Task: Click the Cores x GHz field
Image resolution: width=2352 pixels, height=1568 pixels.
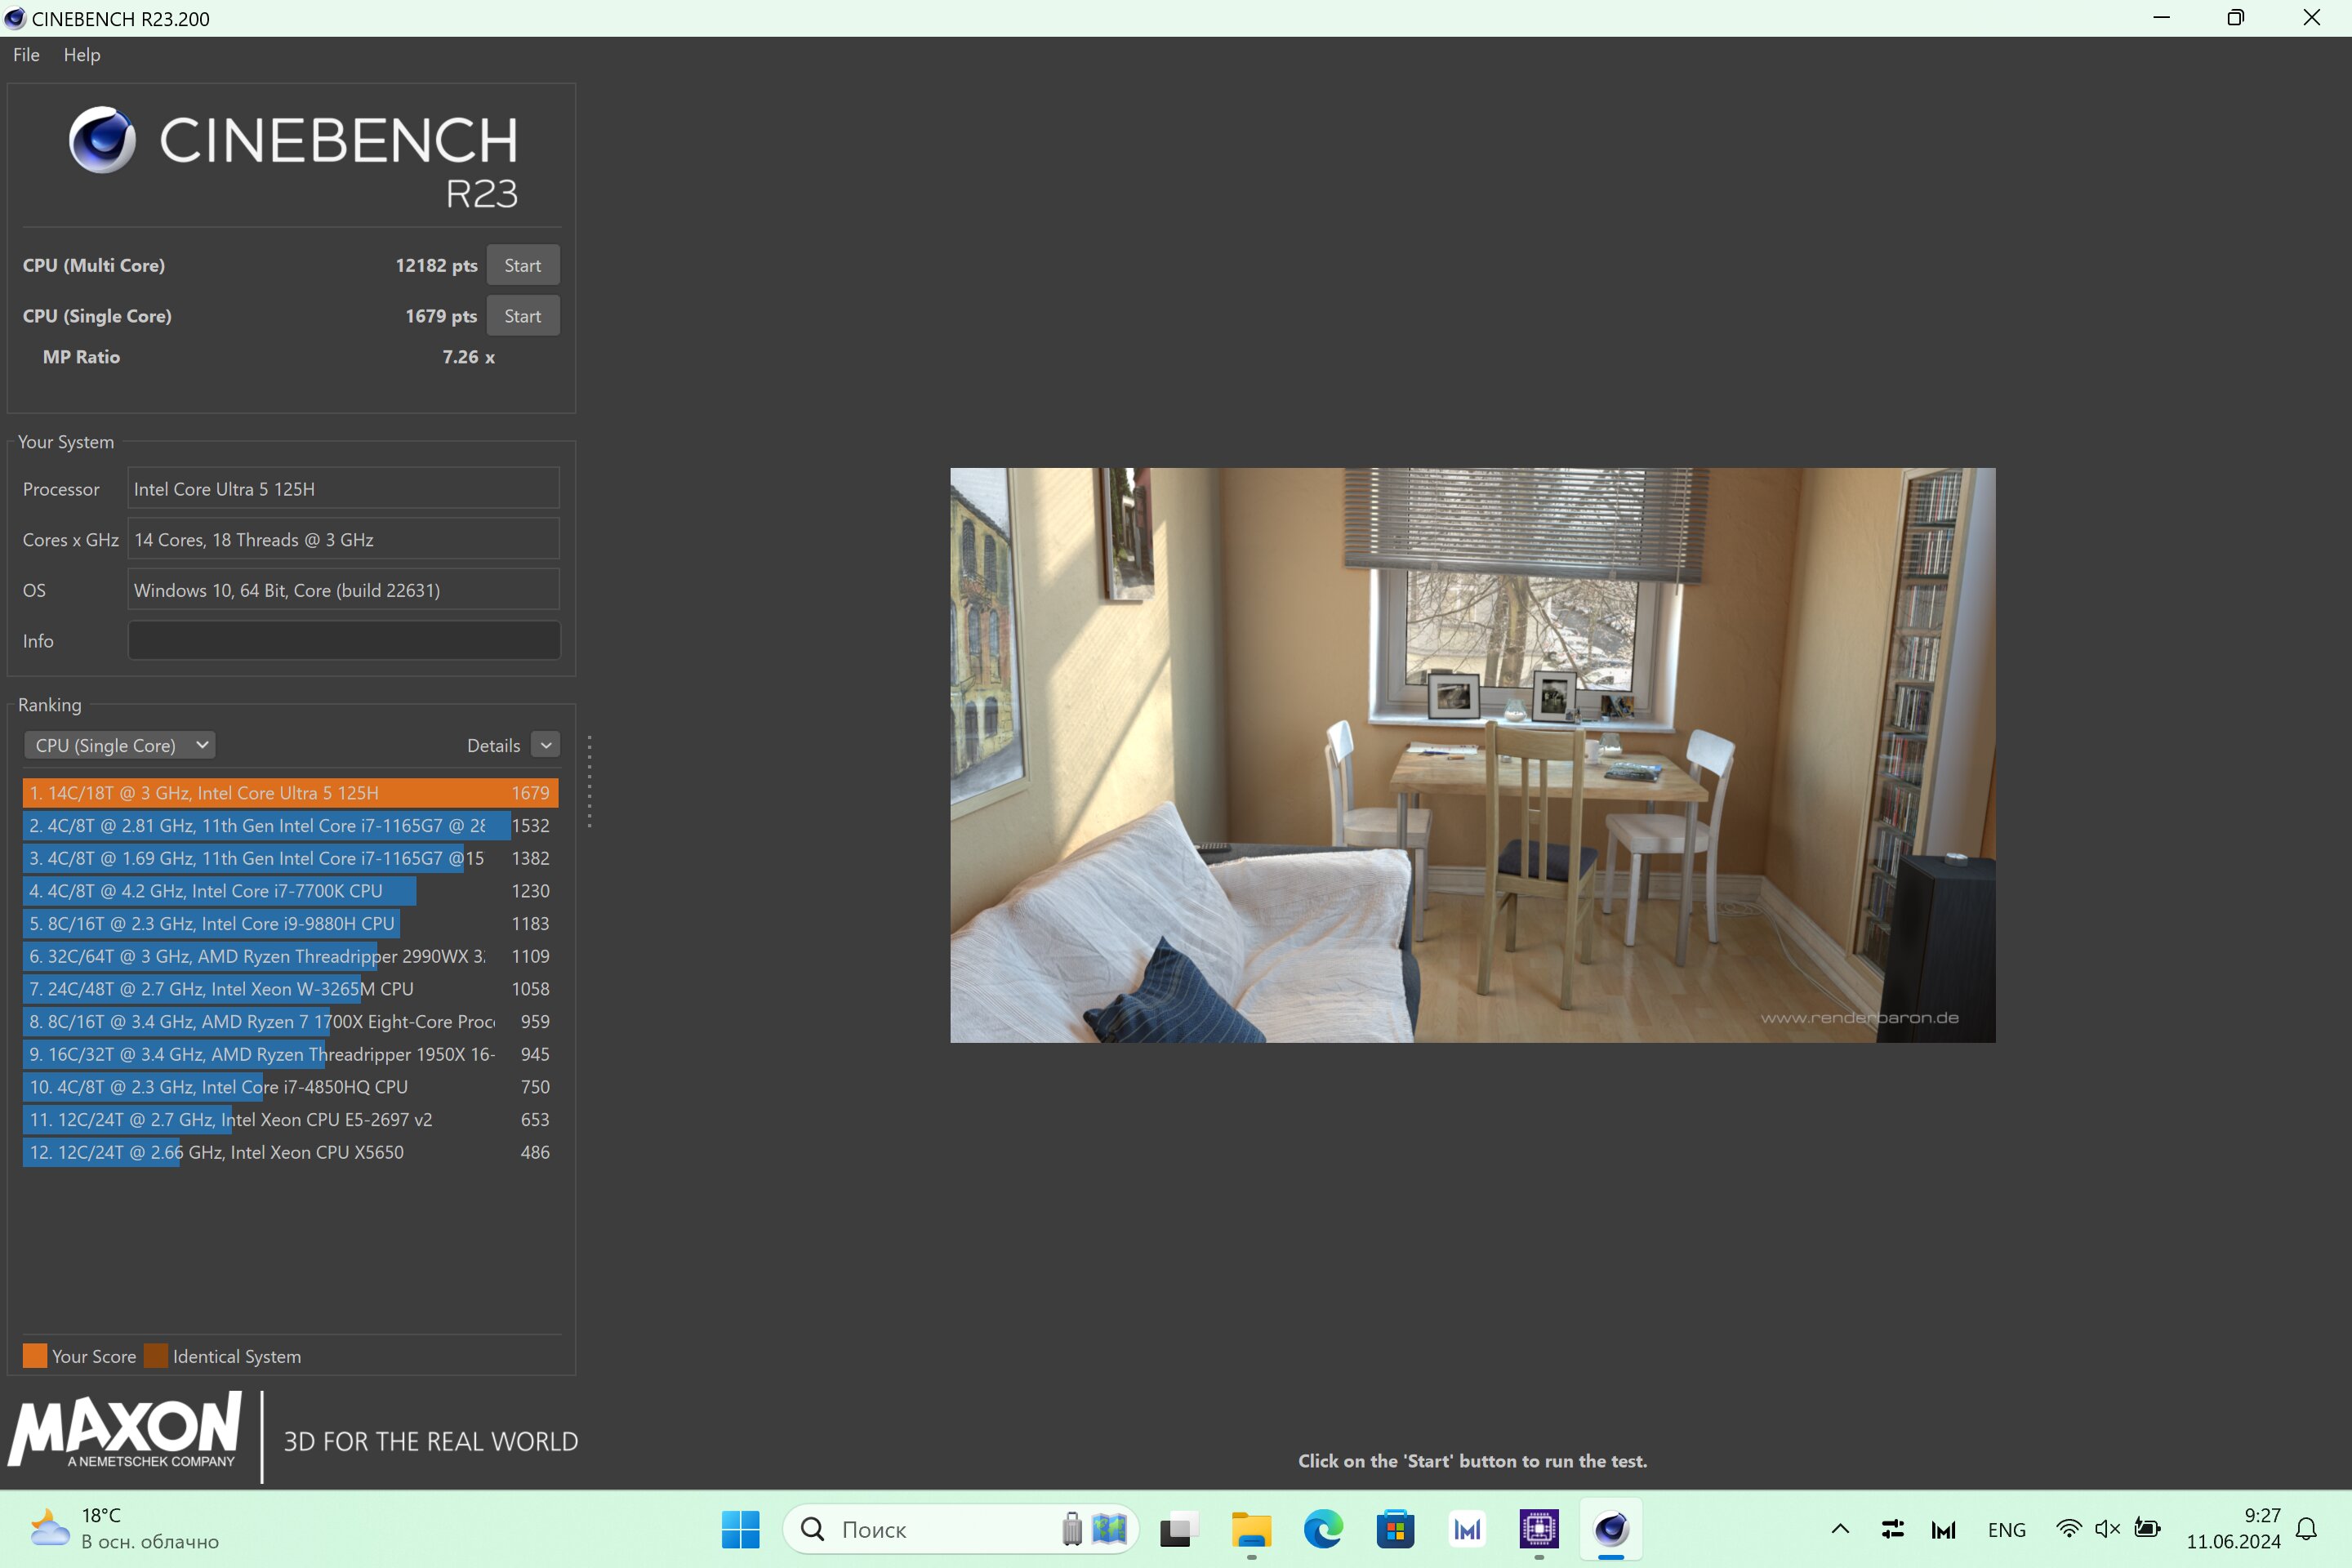Action: pyautogui.click(x=343, y=540)
